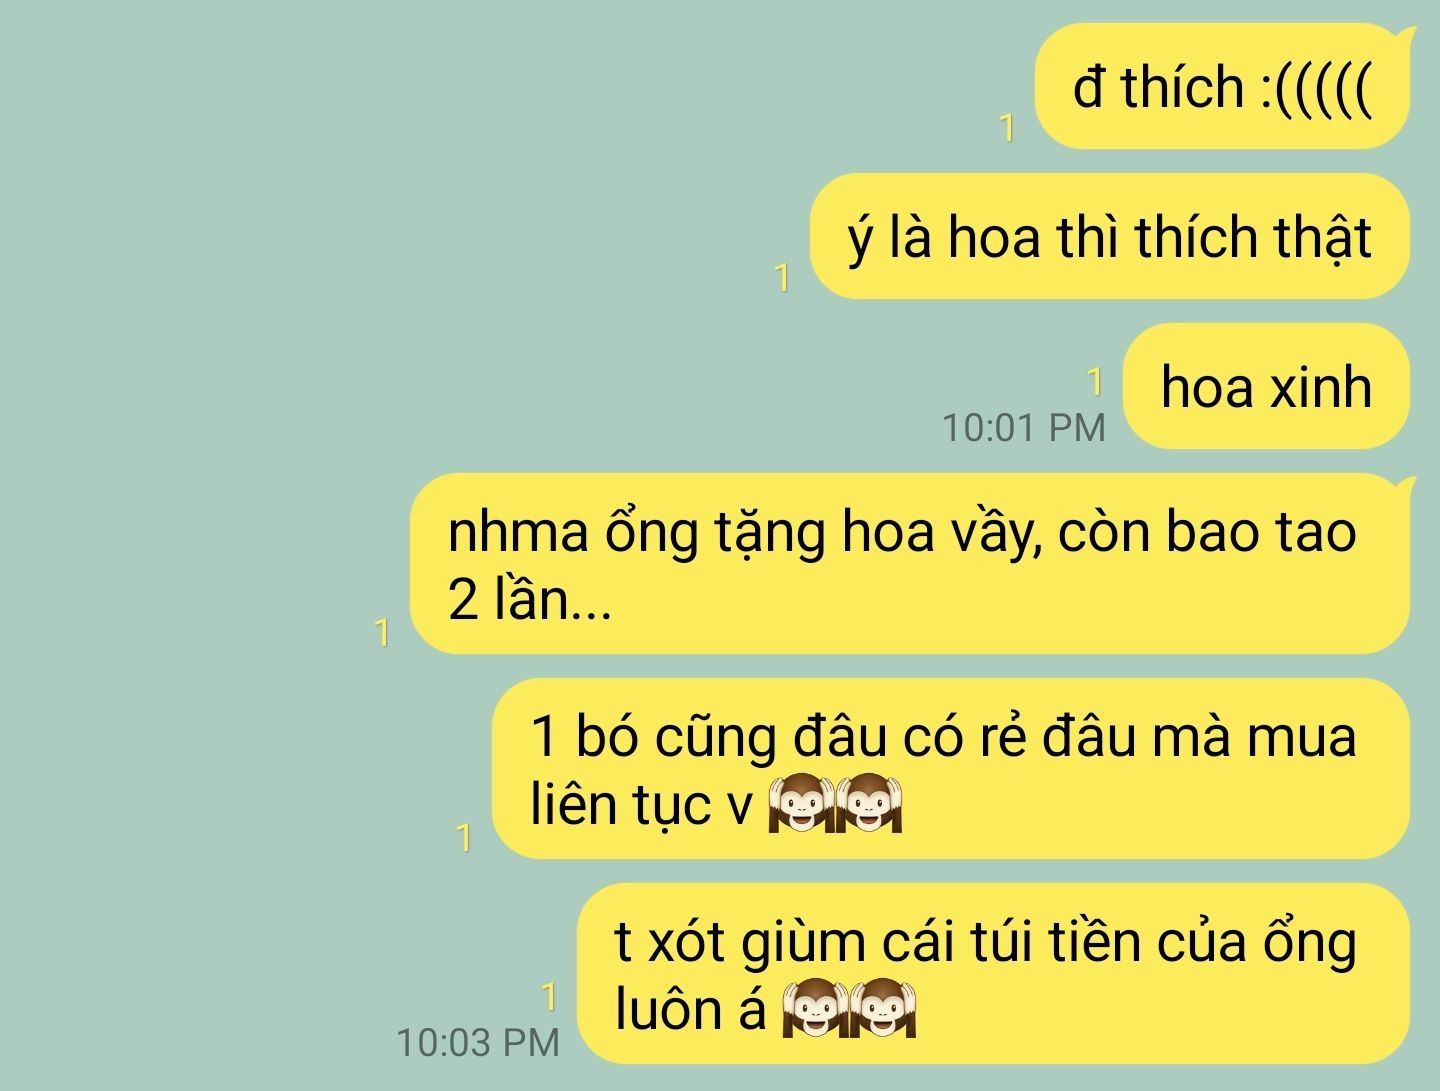This screenshot has width=1440, height=1091.
Task: Tap read count beside "ý là hoa" message
Action: (x=782, y=277)
